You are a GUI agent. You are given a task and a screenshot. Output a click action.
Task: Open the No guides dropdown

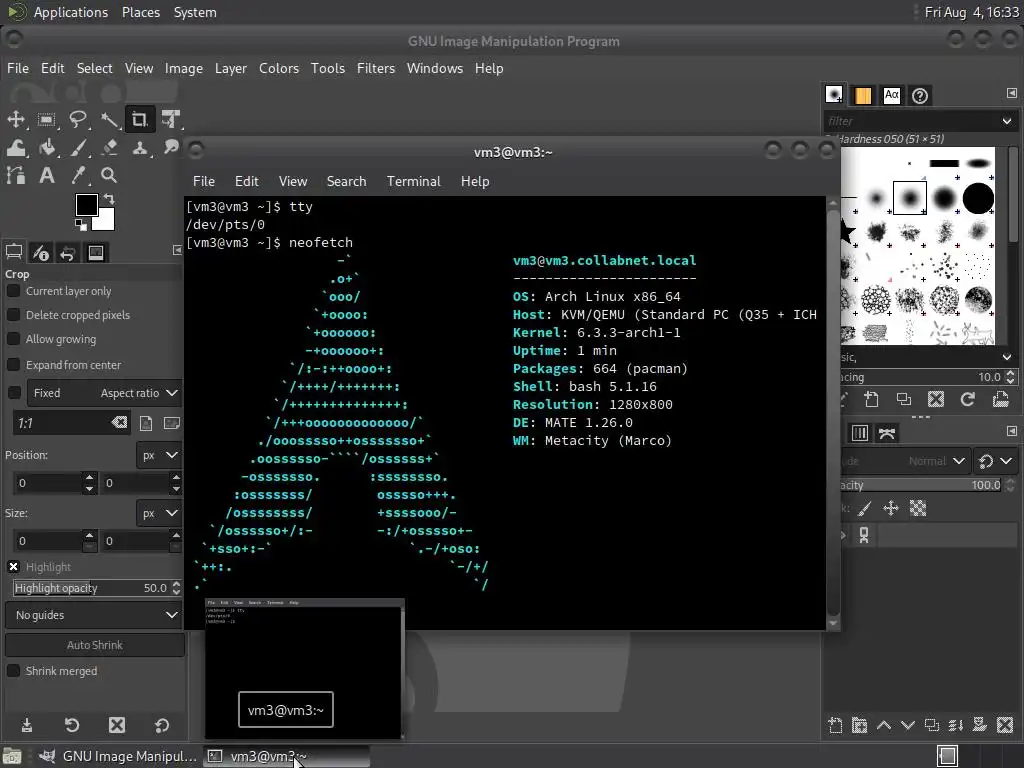(94, 615)
